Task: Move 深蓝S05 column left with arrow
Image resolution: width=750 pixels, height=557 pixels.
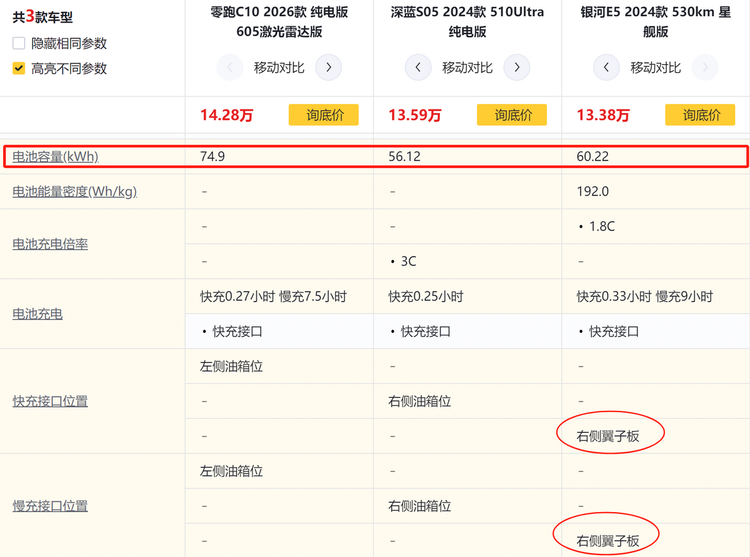Action: point(418,68)
